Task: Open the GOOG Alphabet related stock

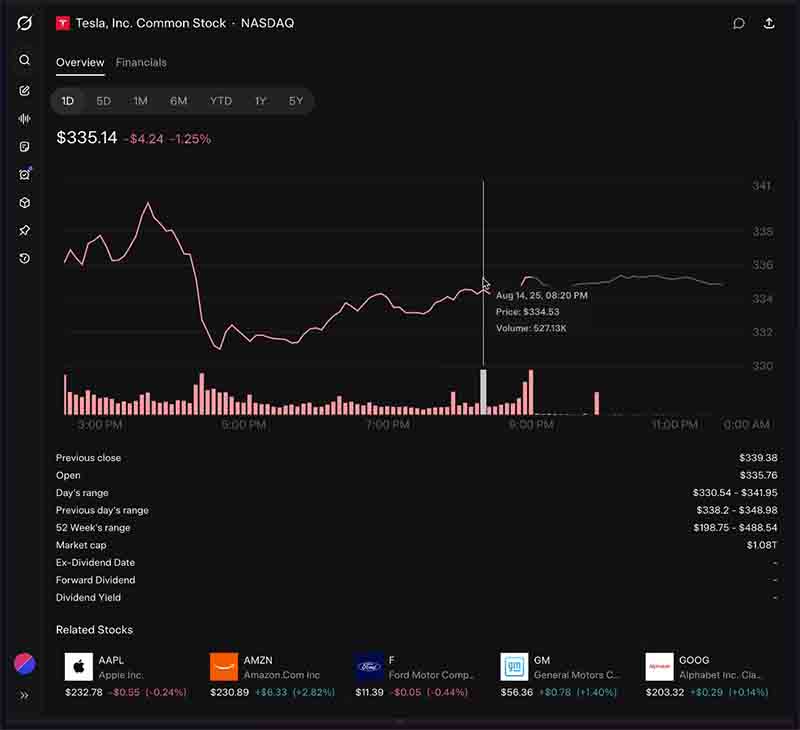Action: click(x=707, y=675)
